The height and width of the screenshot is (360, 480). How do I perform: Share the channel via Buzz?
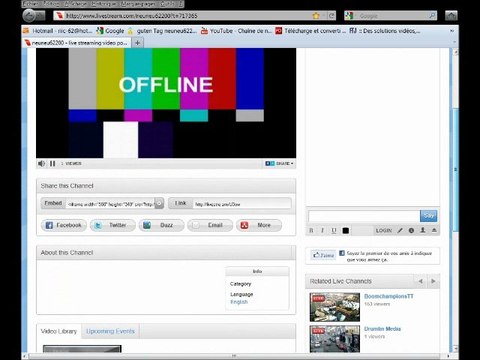[161, 225]
